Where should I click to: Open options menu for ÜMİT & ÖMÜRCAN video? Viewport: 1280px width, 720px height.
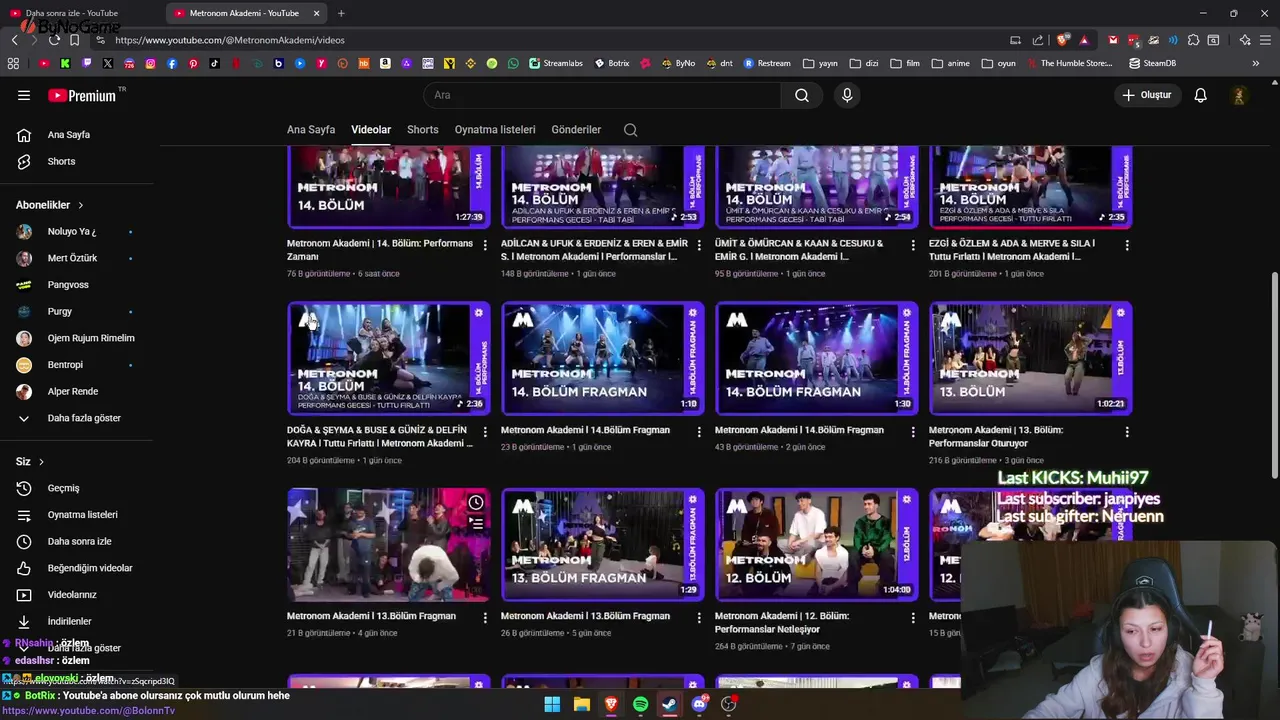pos(913,245)
